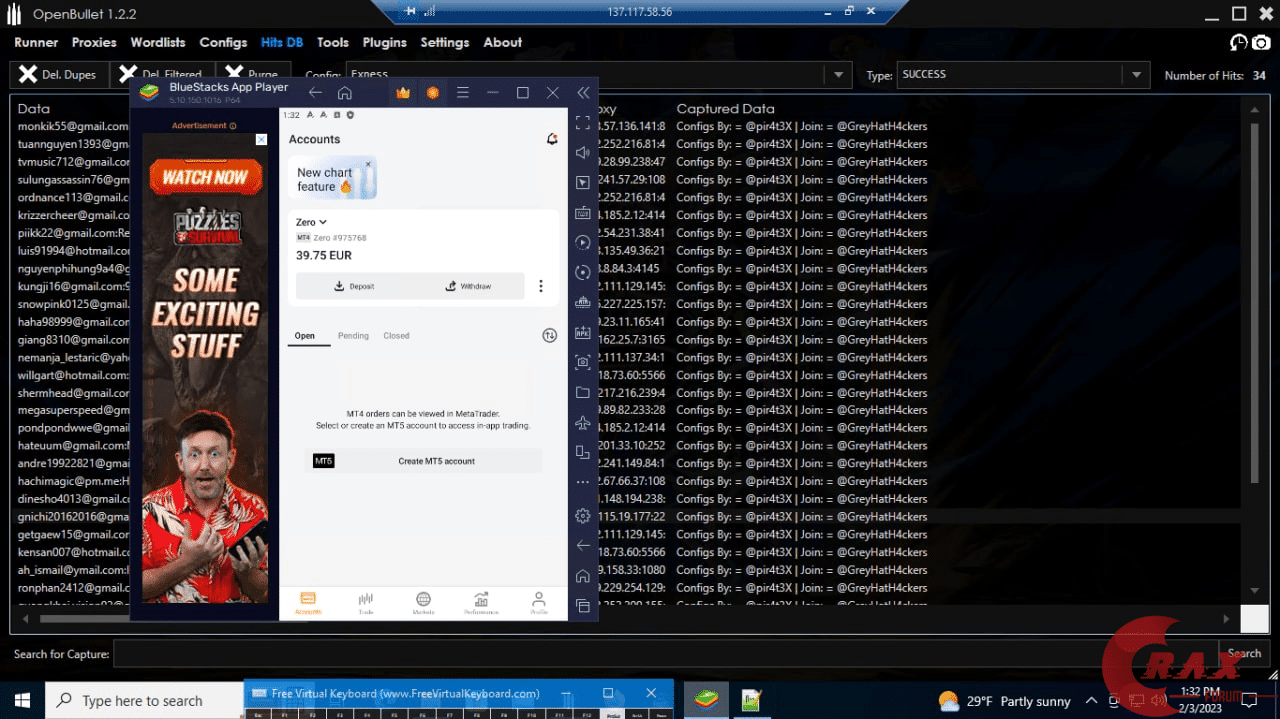Viewport: 1280px width, 719px height.
Task: Open the notifications bell in Accounts screen
Action: pos(552,139)
